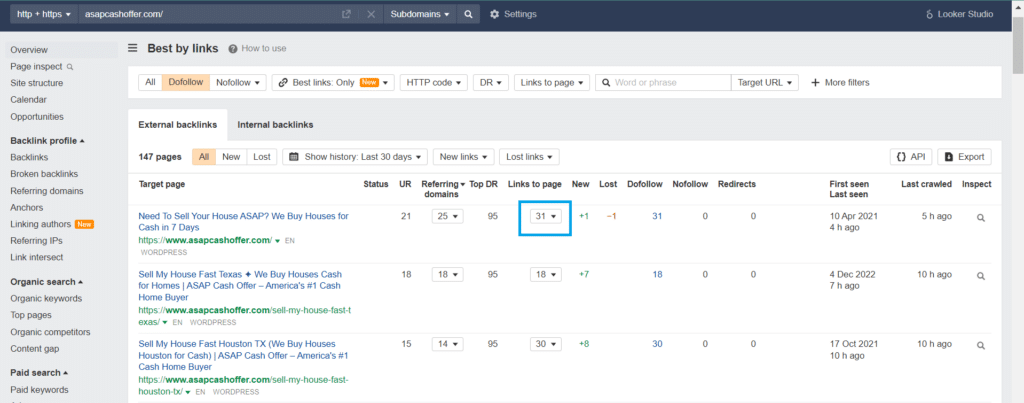Open Linking authors in the sidebar
The image size is (1024, 403).
[x=40, y=224]
